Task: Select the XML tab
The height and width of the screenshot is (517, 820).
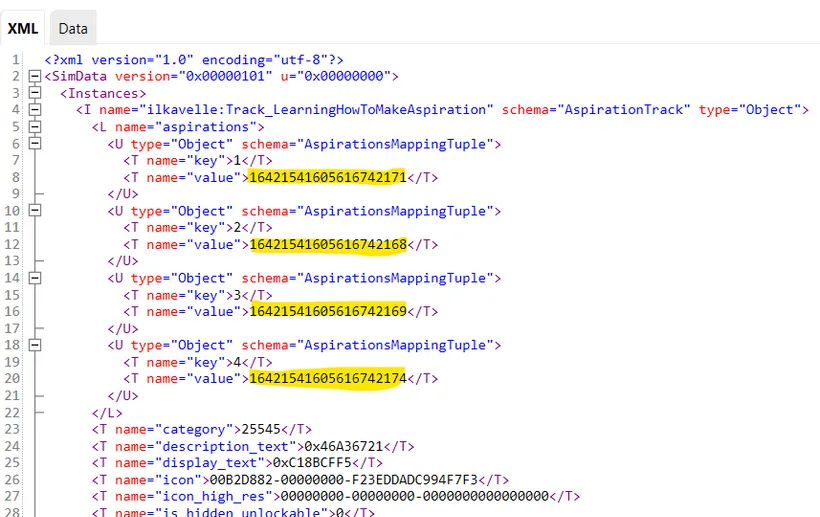Action: (x=23, y=29)
